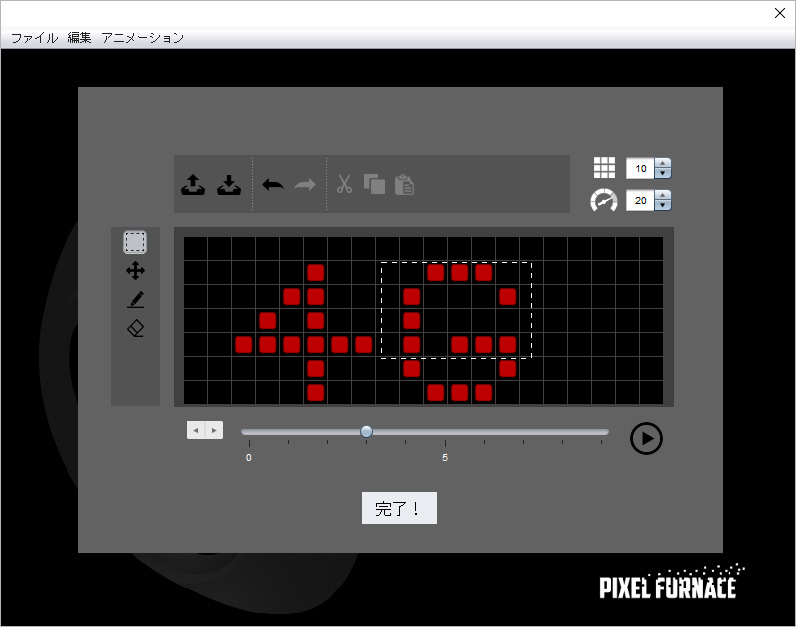Open the ファイル menu
This screenshot has width=796, height=627.
coord(34,38)
